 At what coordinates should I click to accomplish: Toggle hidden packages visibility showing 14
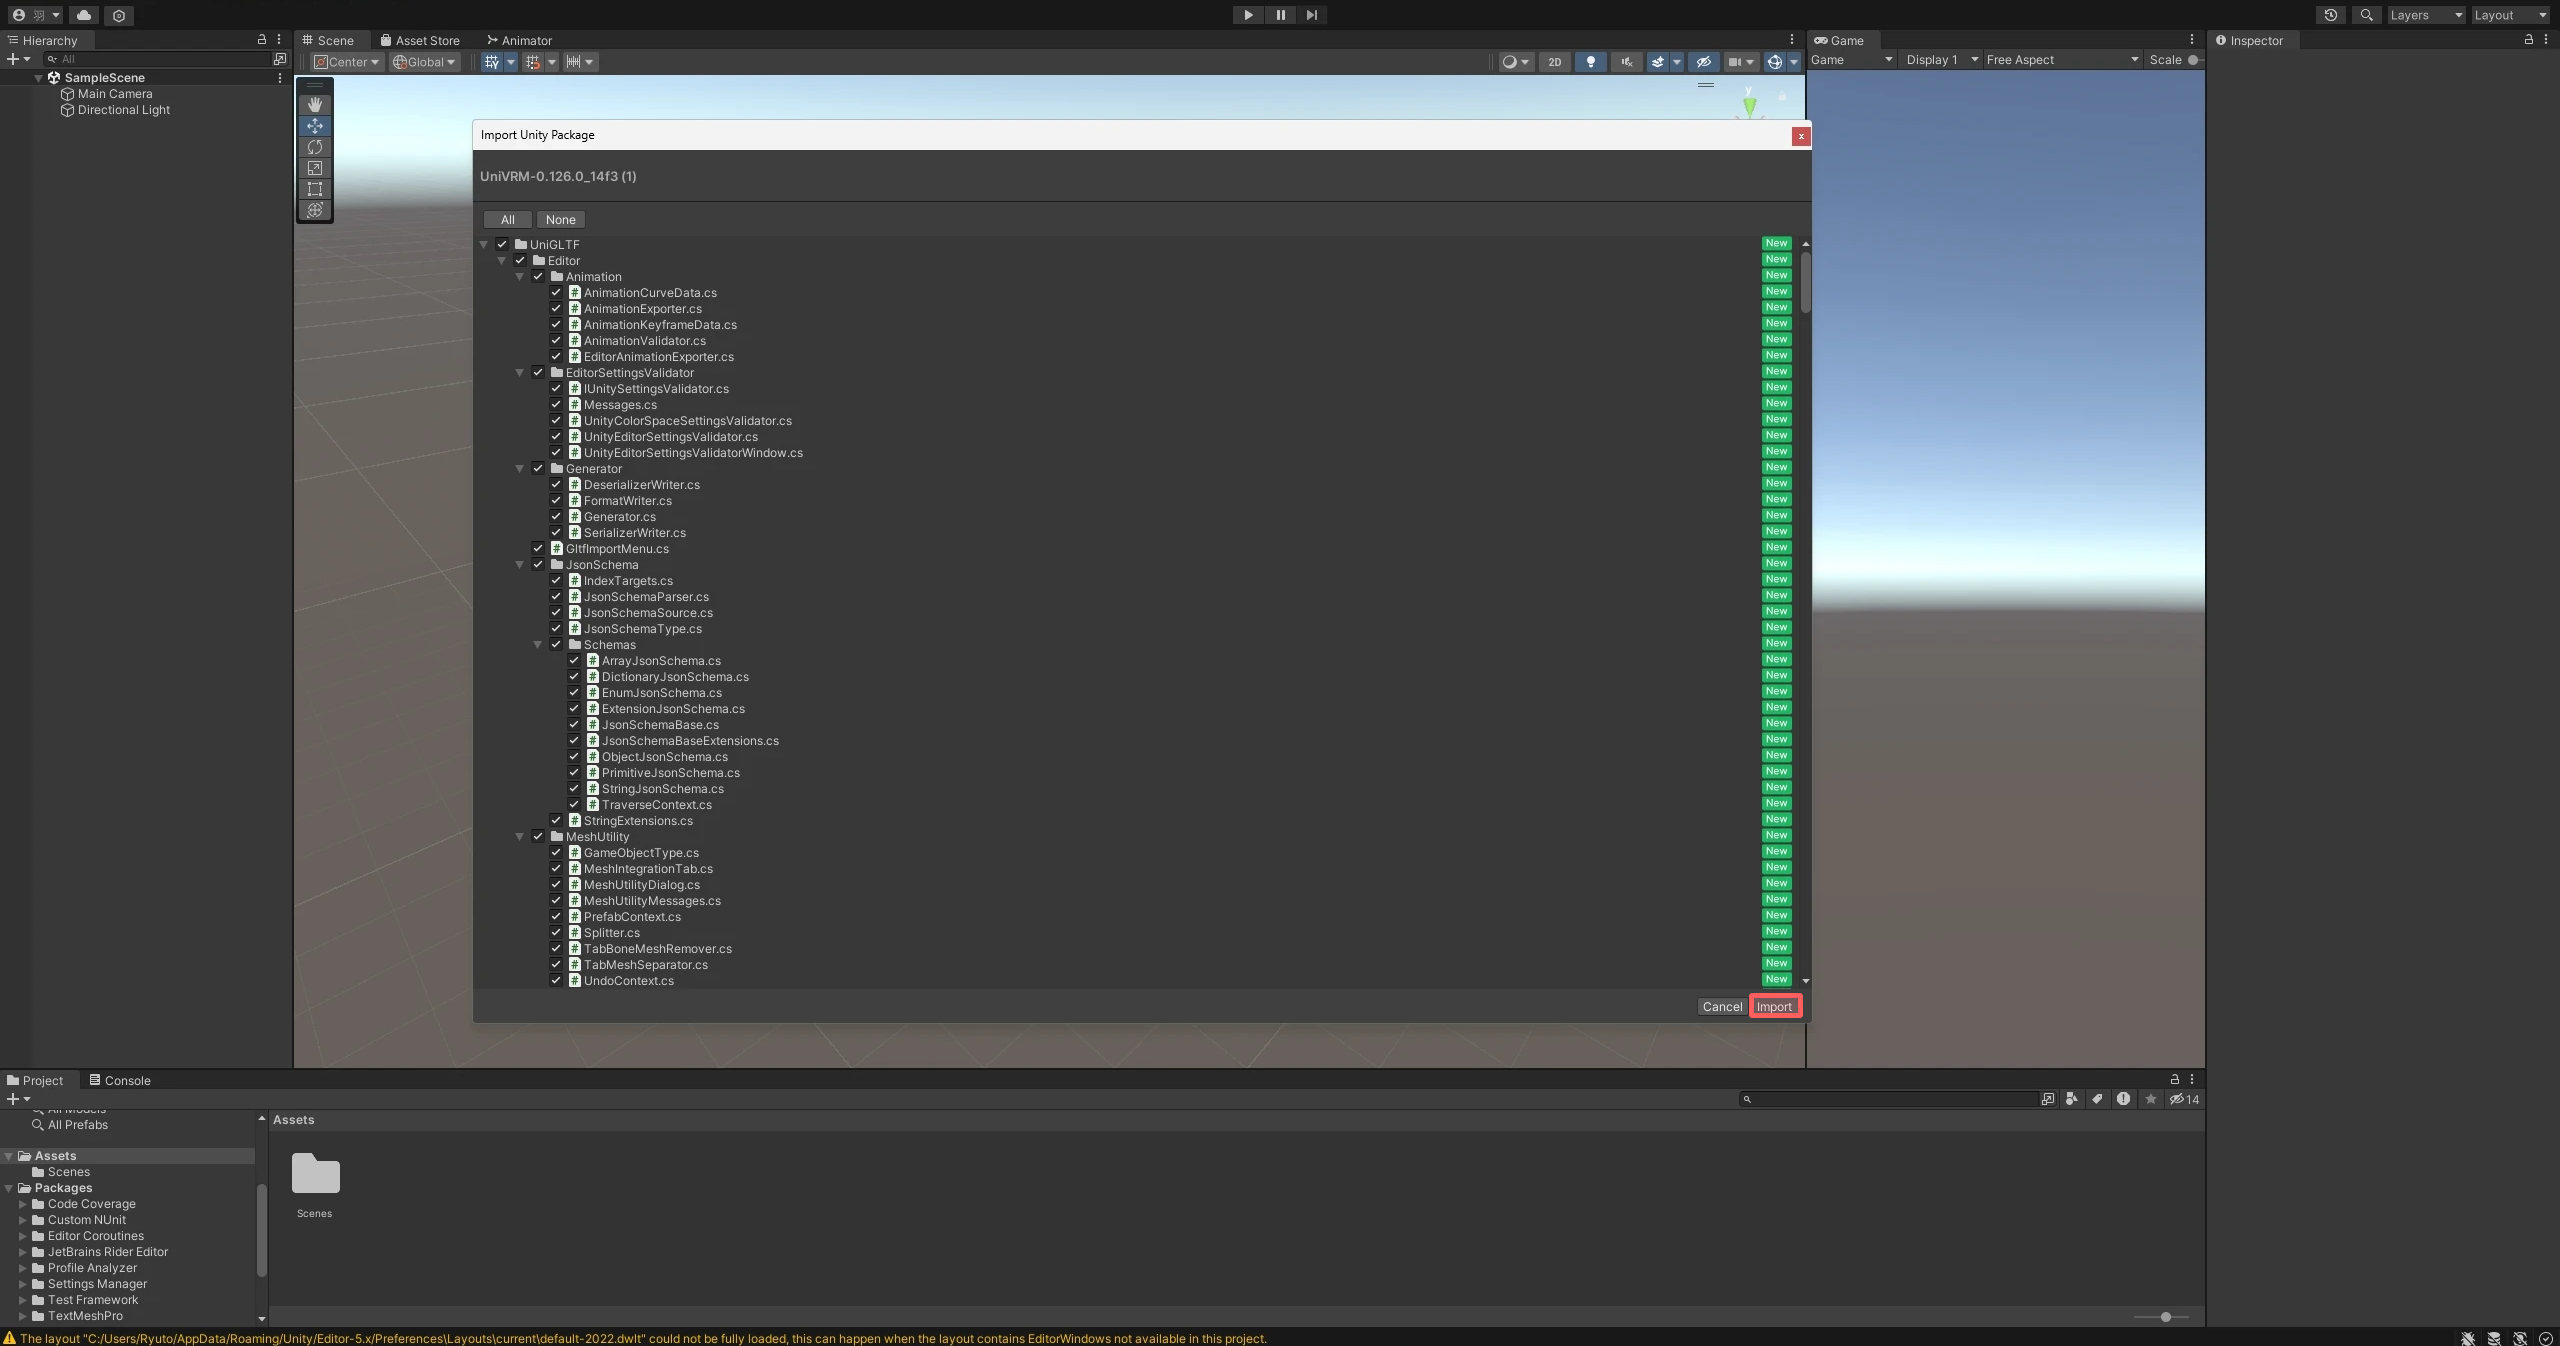click(x=2184, y=1099)
